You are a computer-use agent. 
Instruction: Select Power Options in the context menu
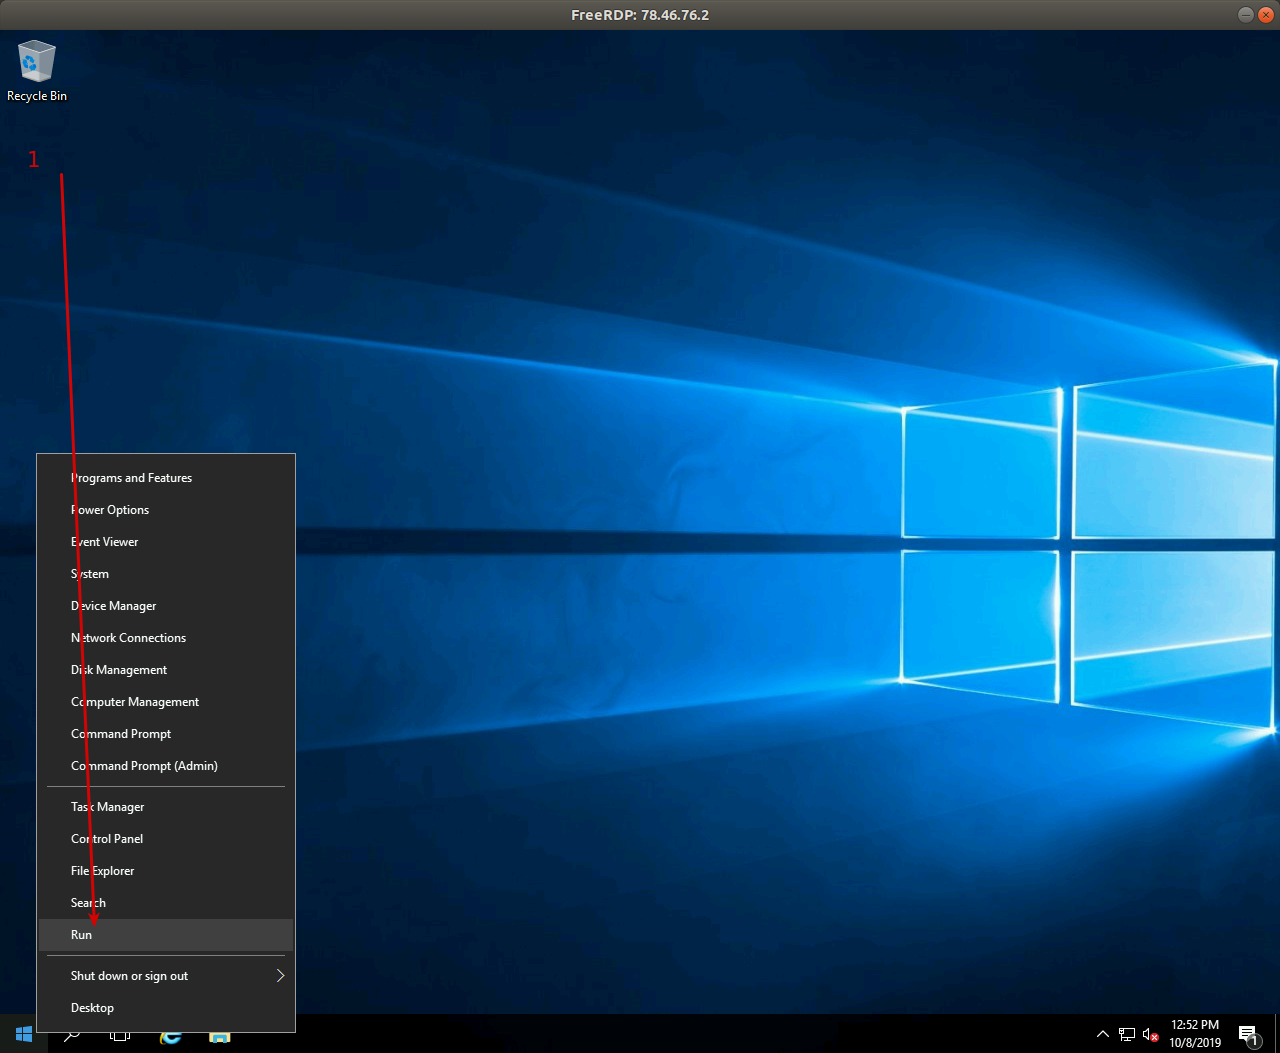[166, 510]
